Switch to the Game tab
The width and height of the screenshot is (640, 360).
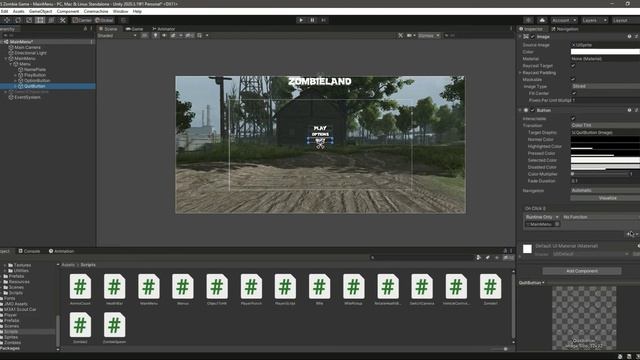pyautogui.click(x=135, y=29)
